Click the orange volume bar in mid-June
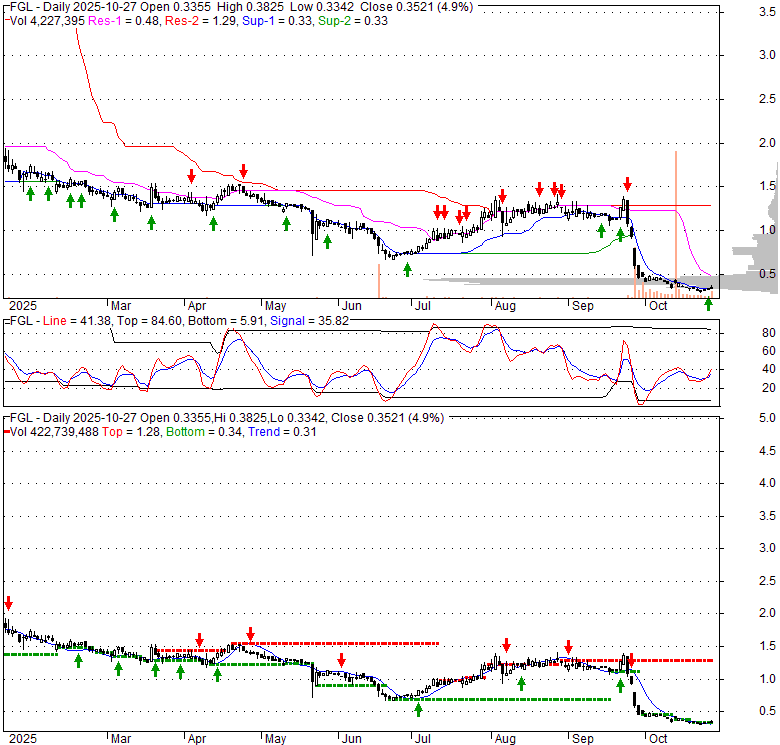Image resolution: width=780 pixels, height=745 pixels. [379, 281]
